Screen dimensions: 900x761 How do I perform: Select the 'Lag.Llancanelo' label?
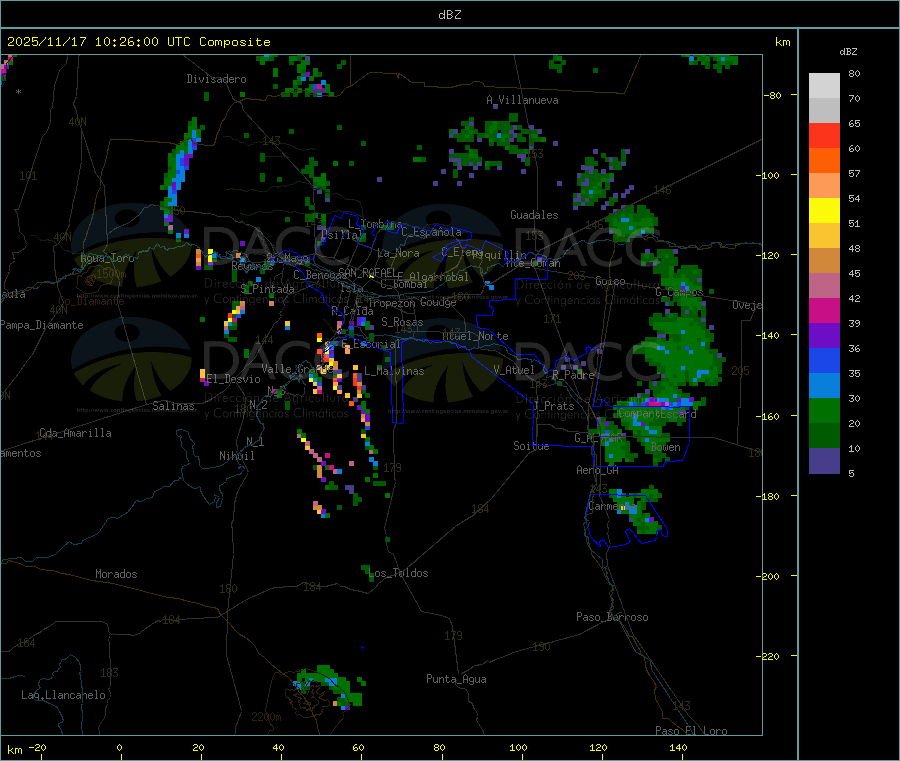coord(64,695)
